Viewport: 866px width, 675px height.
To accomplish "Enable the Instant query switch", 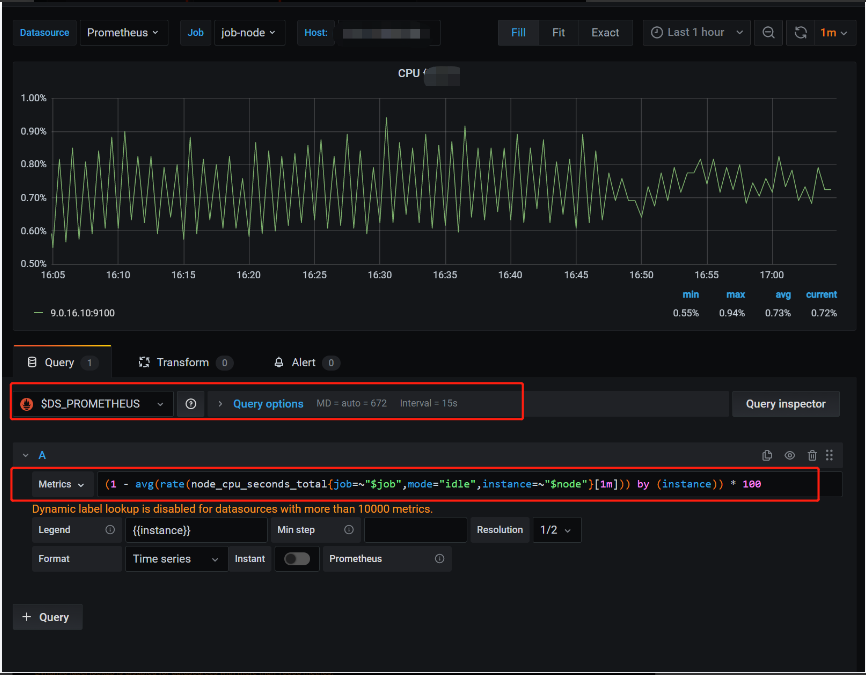I will [297, 559].
